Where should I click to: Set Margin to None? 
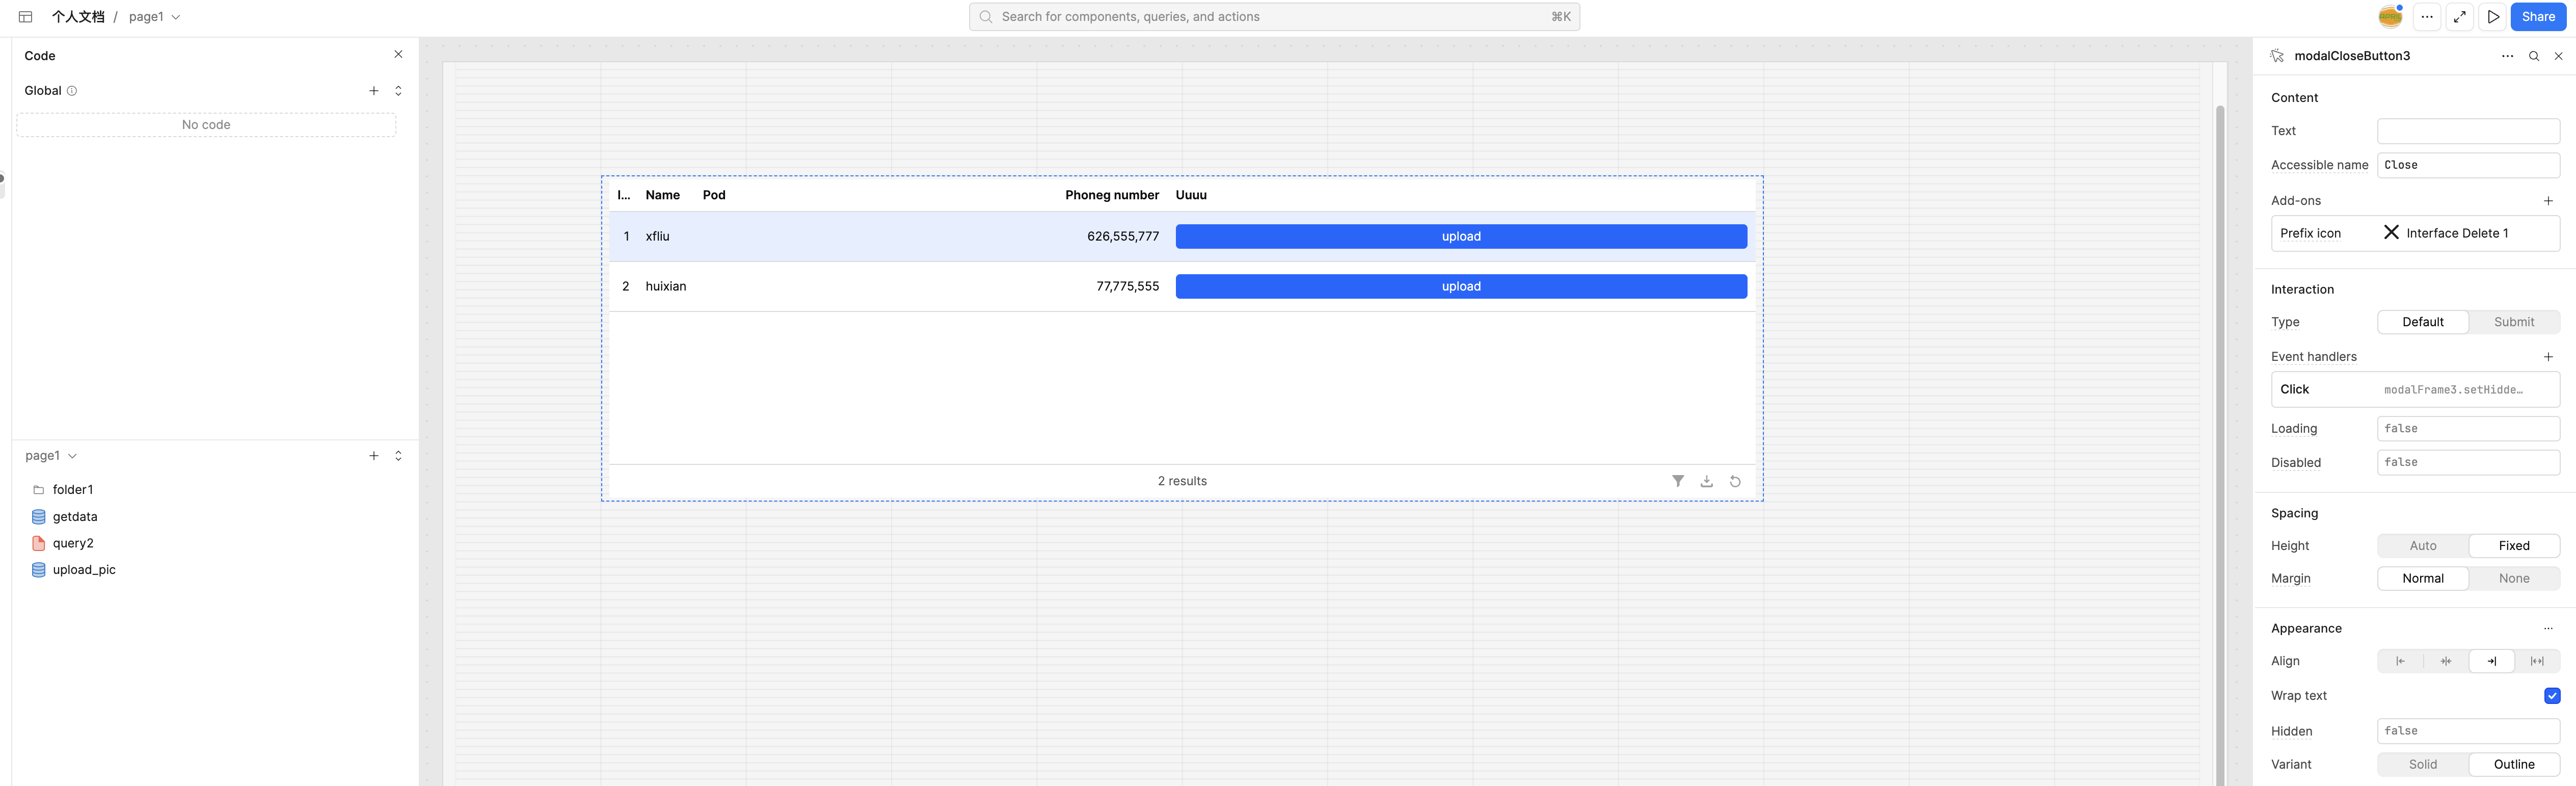coord(2513,579)
